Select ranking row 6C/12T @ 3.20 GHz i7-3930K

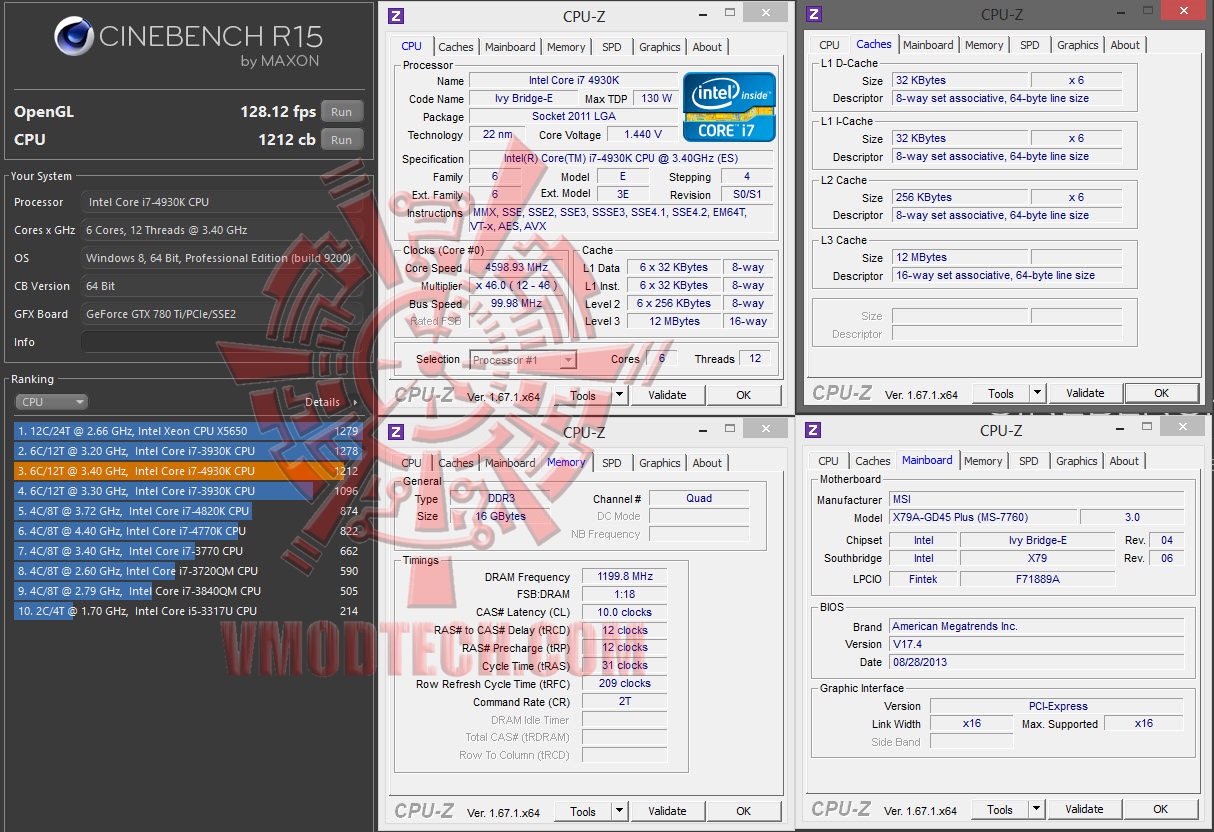point(187,451)
